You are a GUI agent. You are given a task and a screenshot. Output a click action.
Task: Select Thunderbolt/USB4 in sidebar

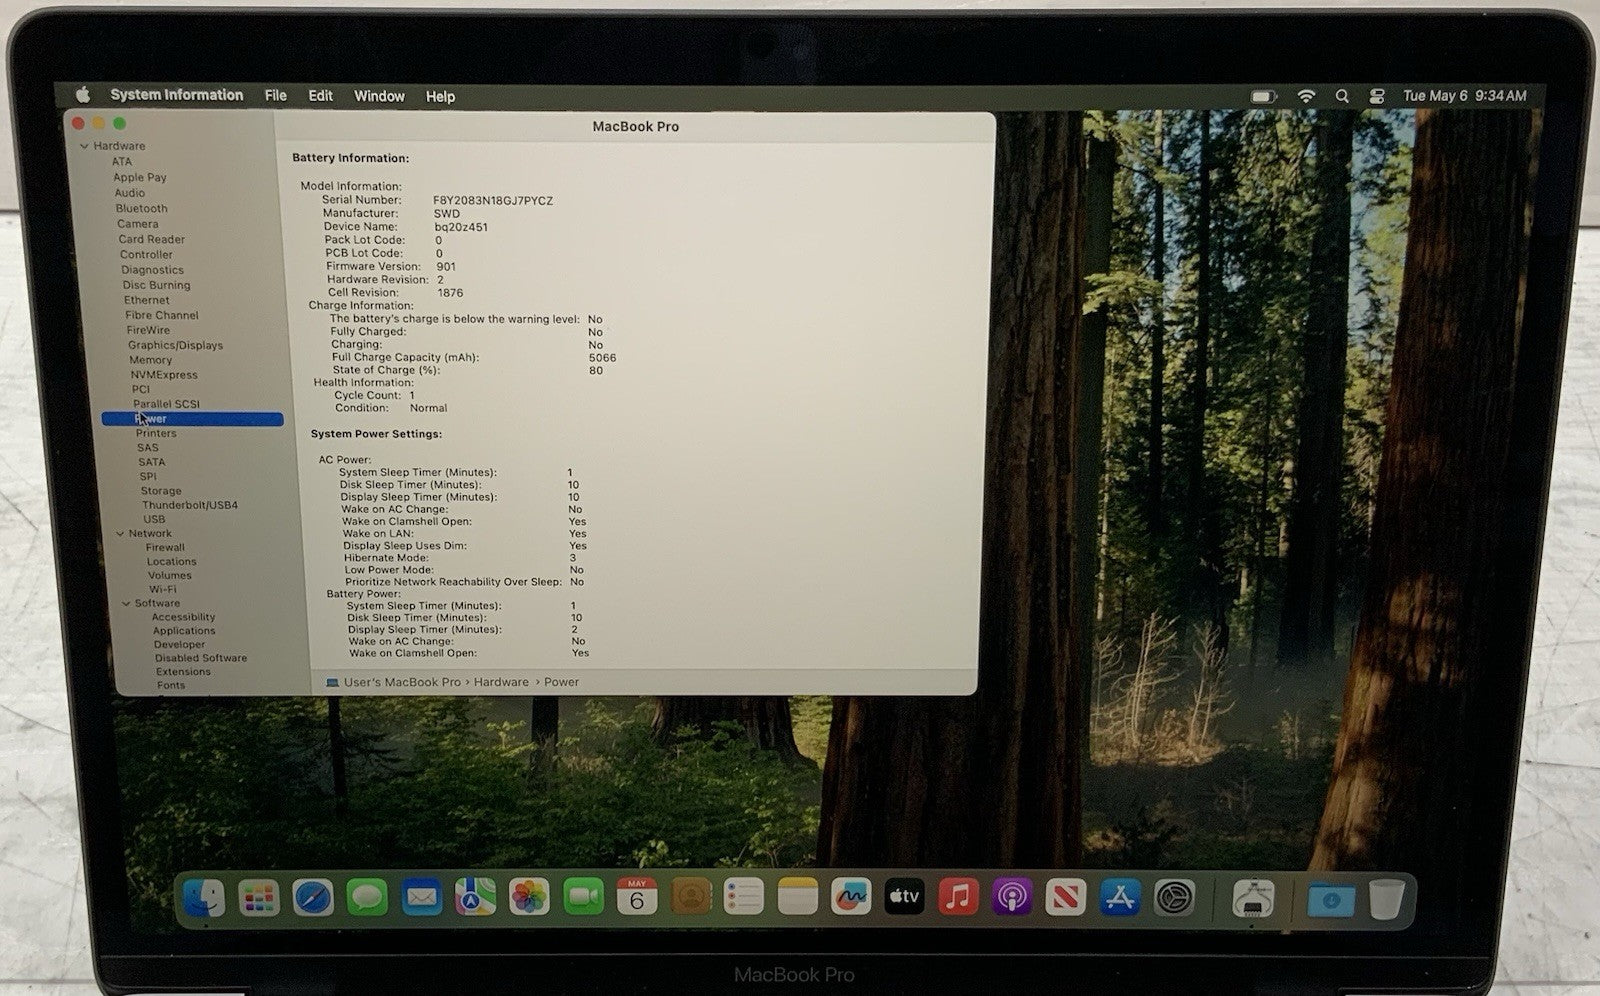click(190, 505)
